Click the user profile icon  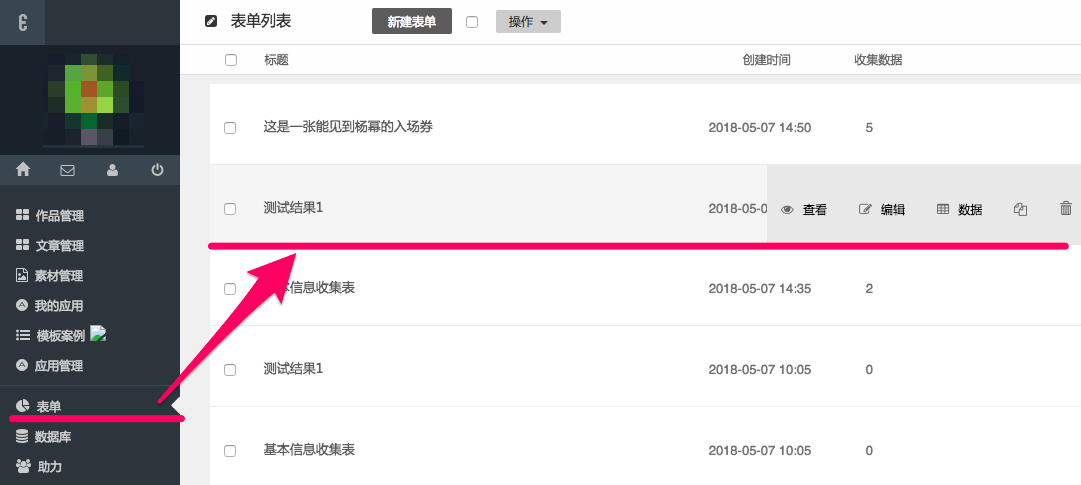pyautogui.click(x=112, y=170)
